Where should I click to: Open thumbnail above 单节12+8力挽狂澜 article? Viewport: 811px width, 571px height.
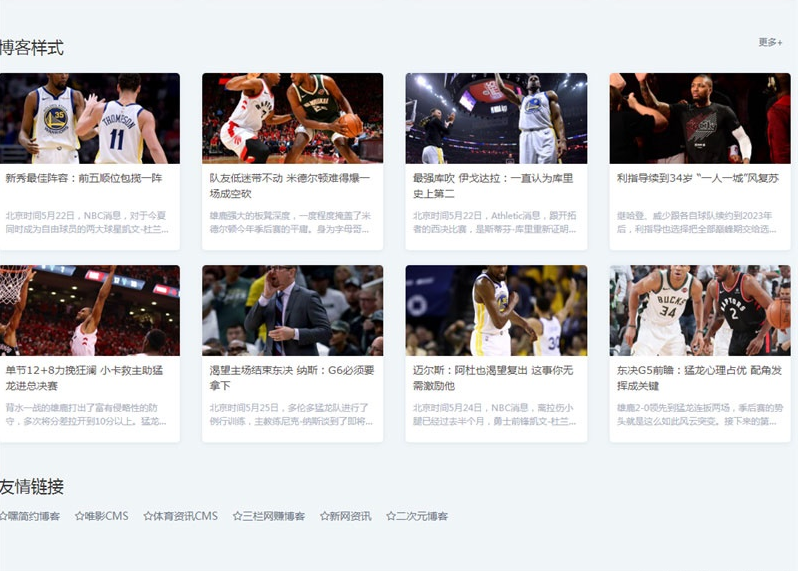90,310
